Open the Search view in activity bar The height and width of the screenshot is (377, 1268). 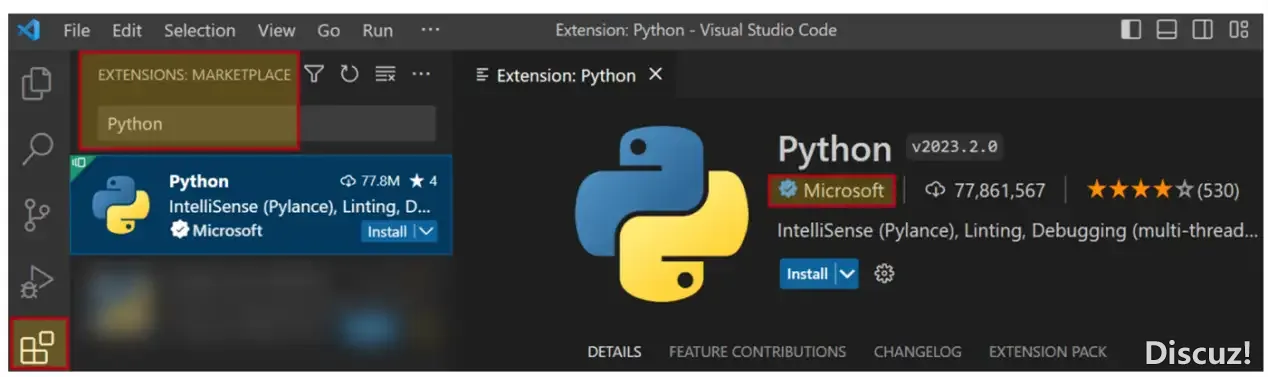click(x=36, y=149)
